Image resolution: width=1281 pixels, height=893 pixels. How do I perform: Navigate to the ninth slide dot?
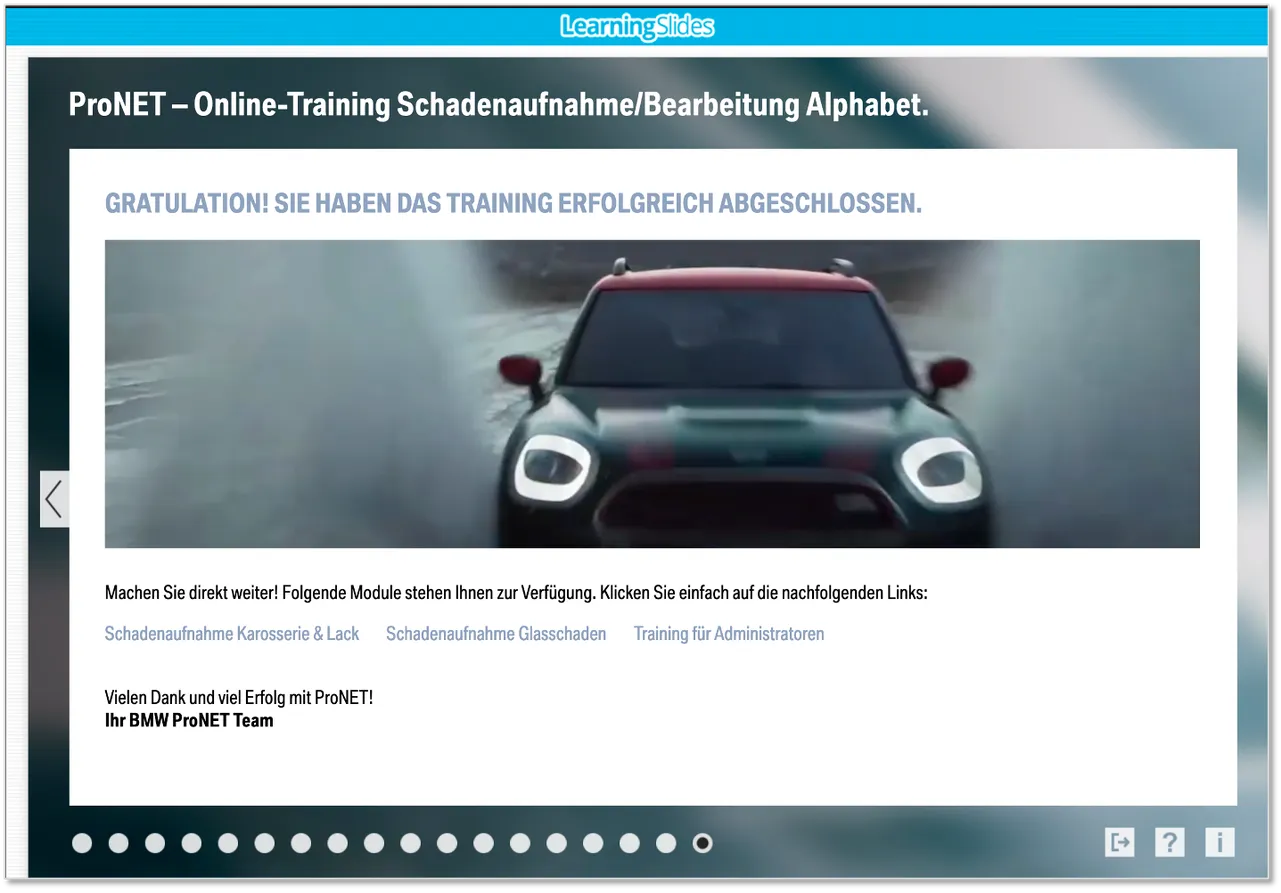[x=374, y=844]
